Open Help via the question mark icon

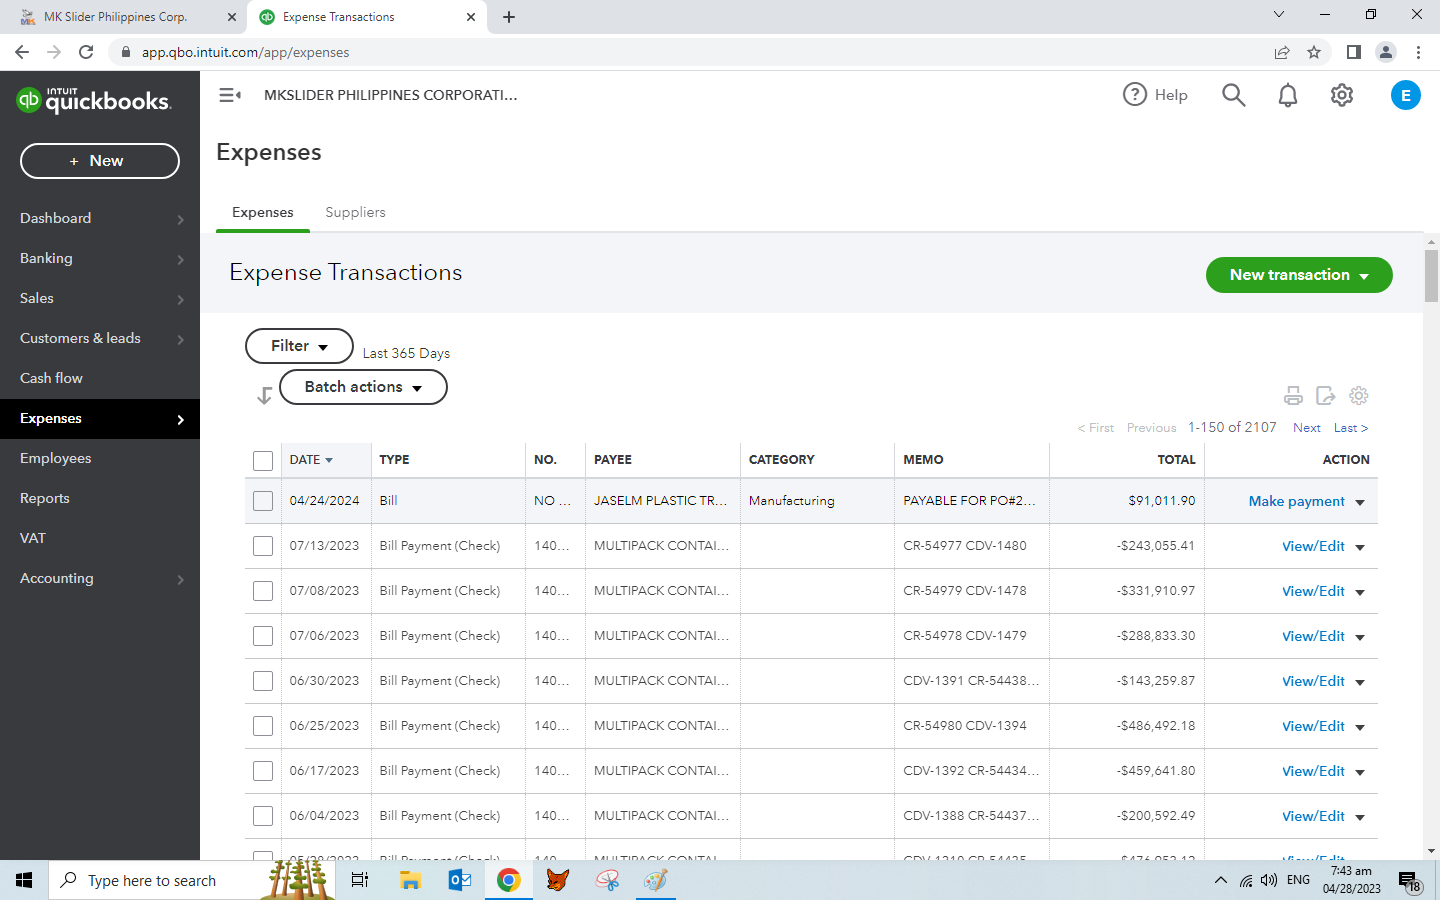pos(1135,95)
